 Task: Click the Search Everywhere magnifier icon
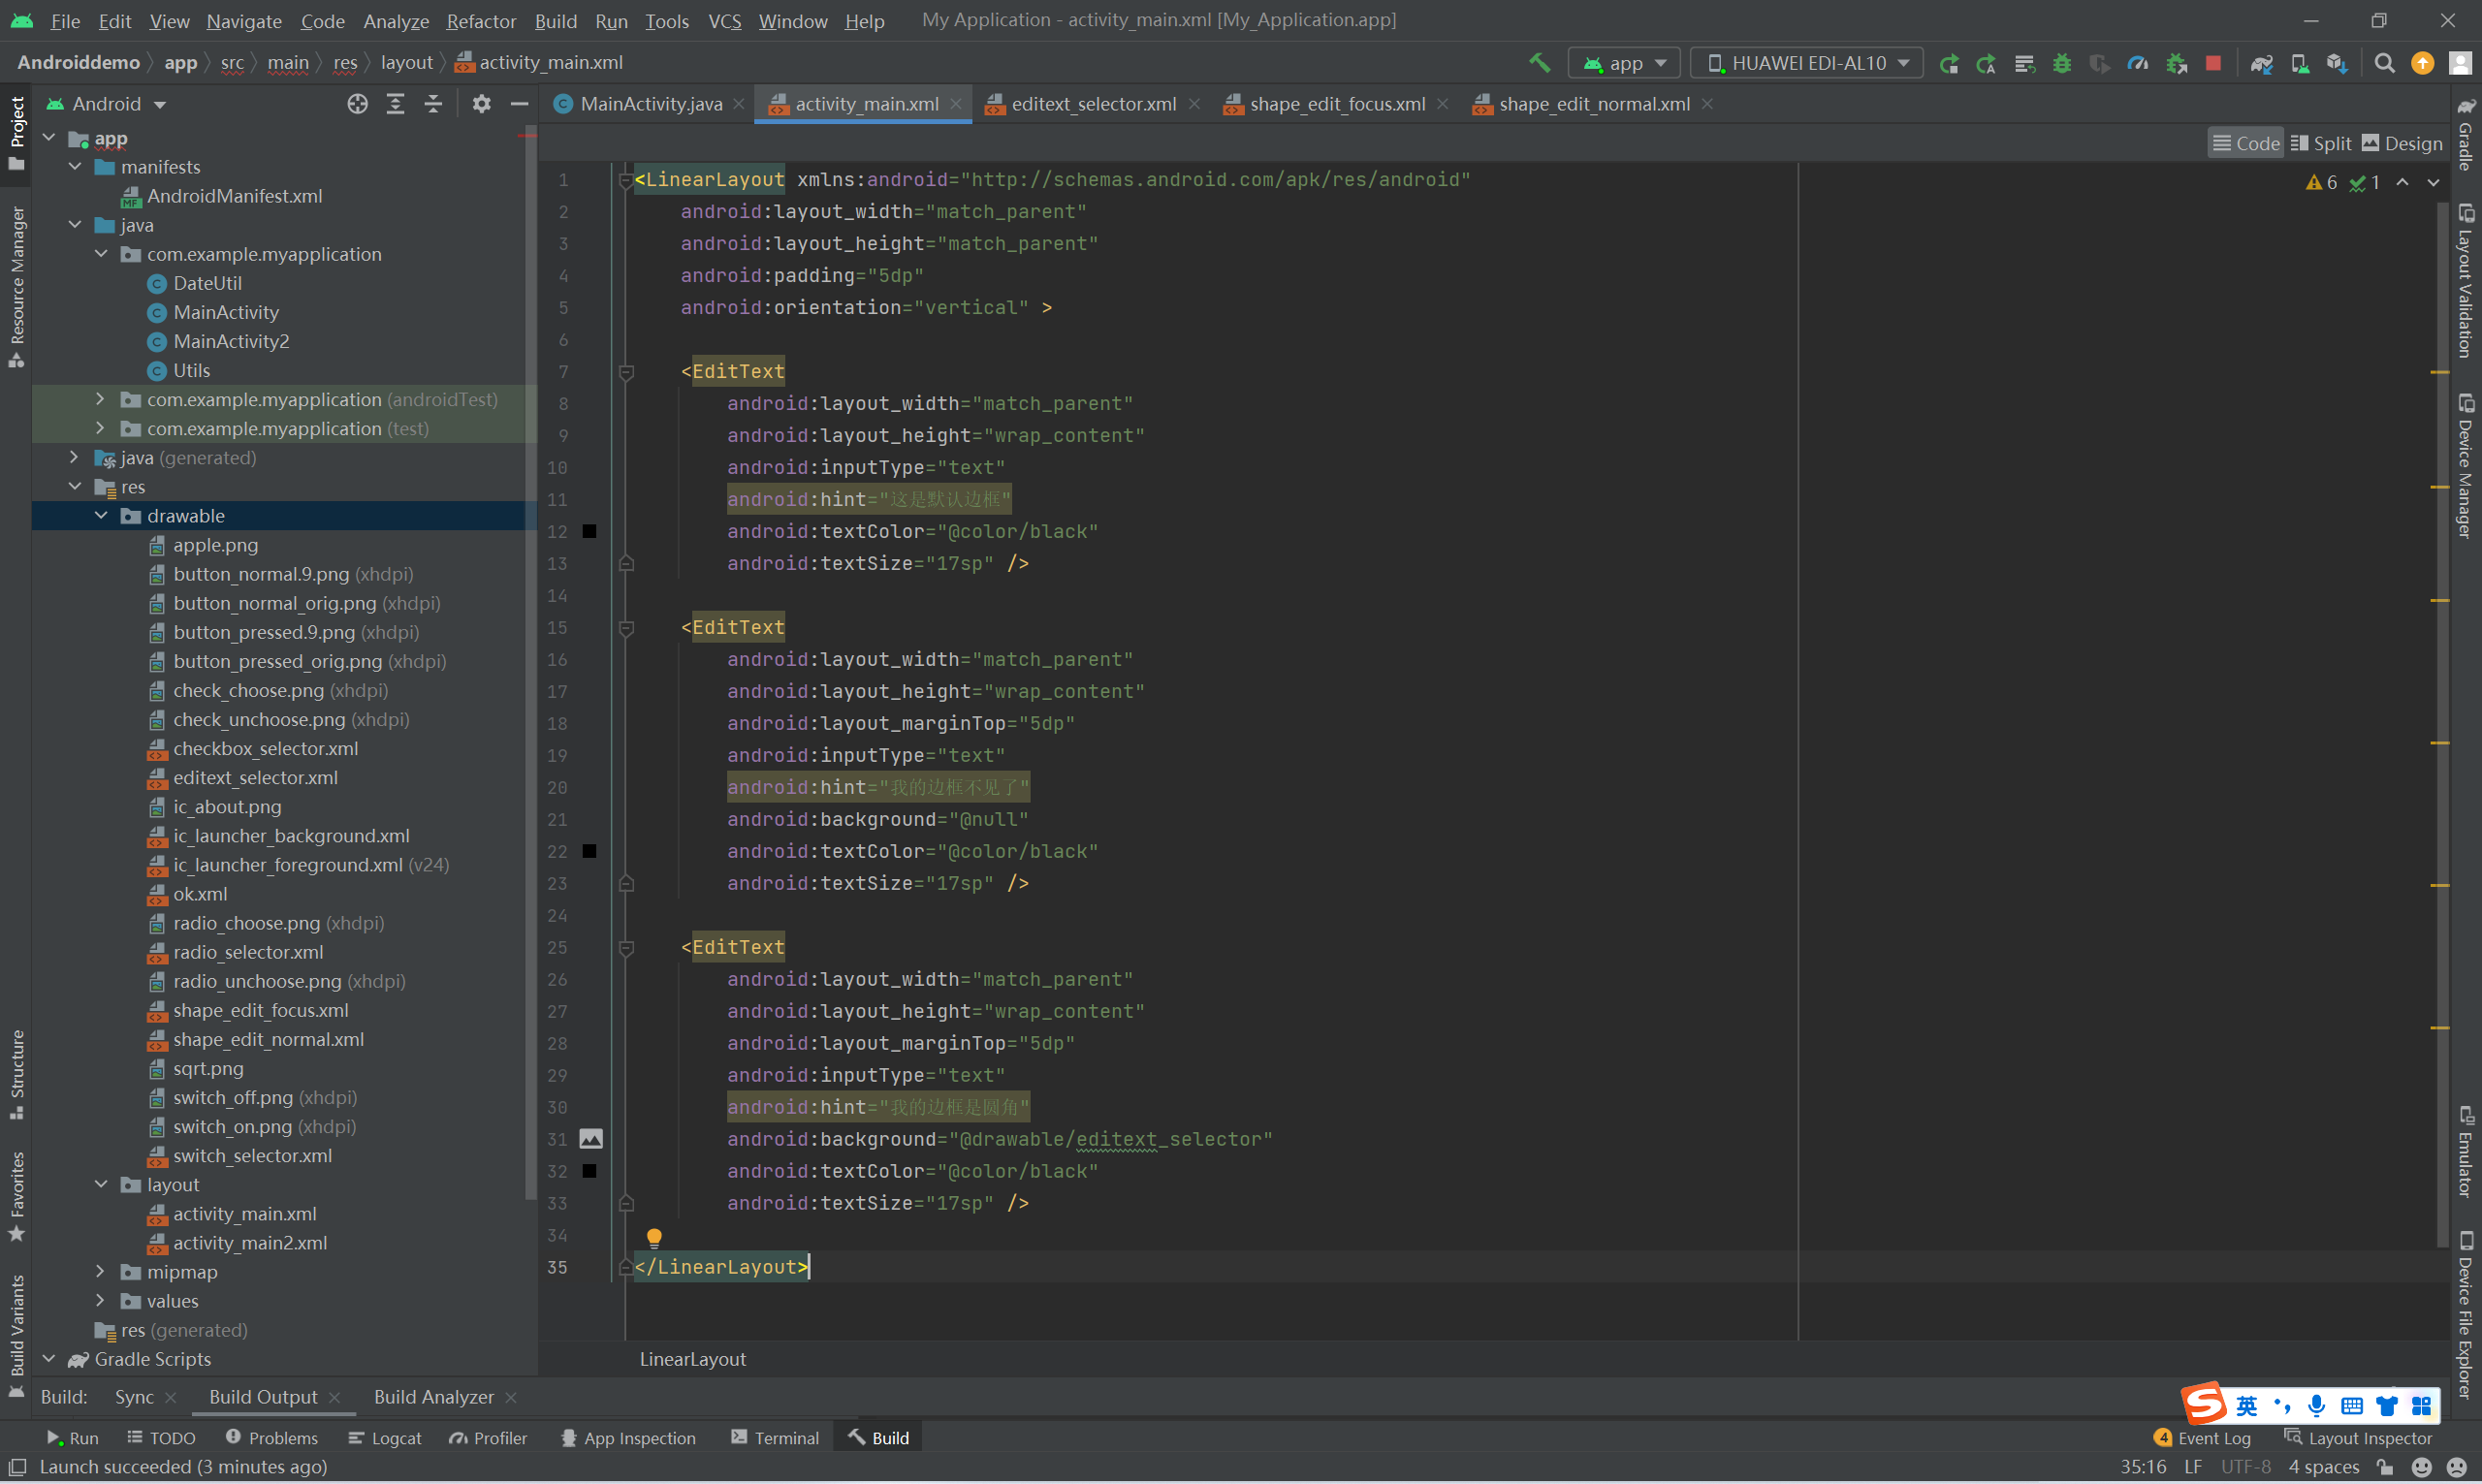(2384, 63)
